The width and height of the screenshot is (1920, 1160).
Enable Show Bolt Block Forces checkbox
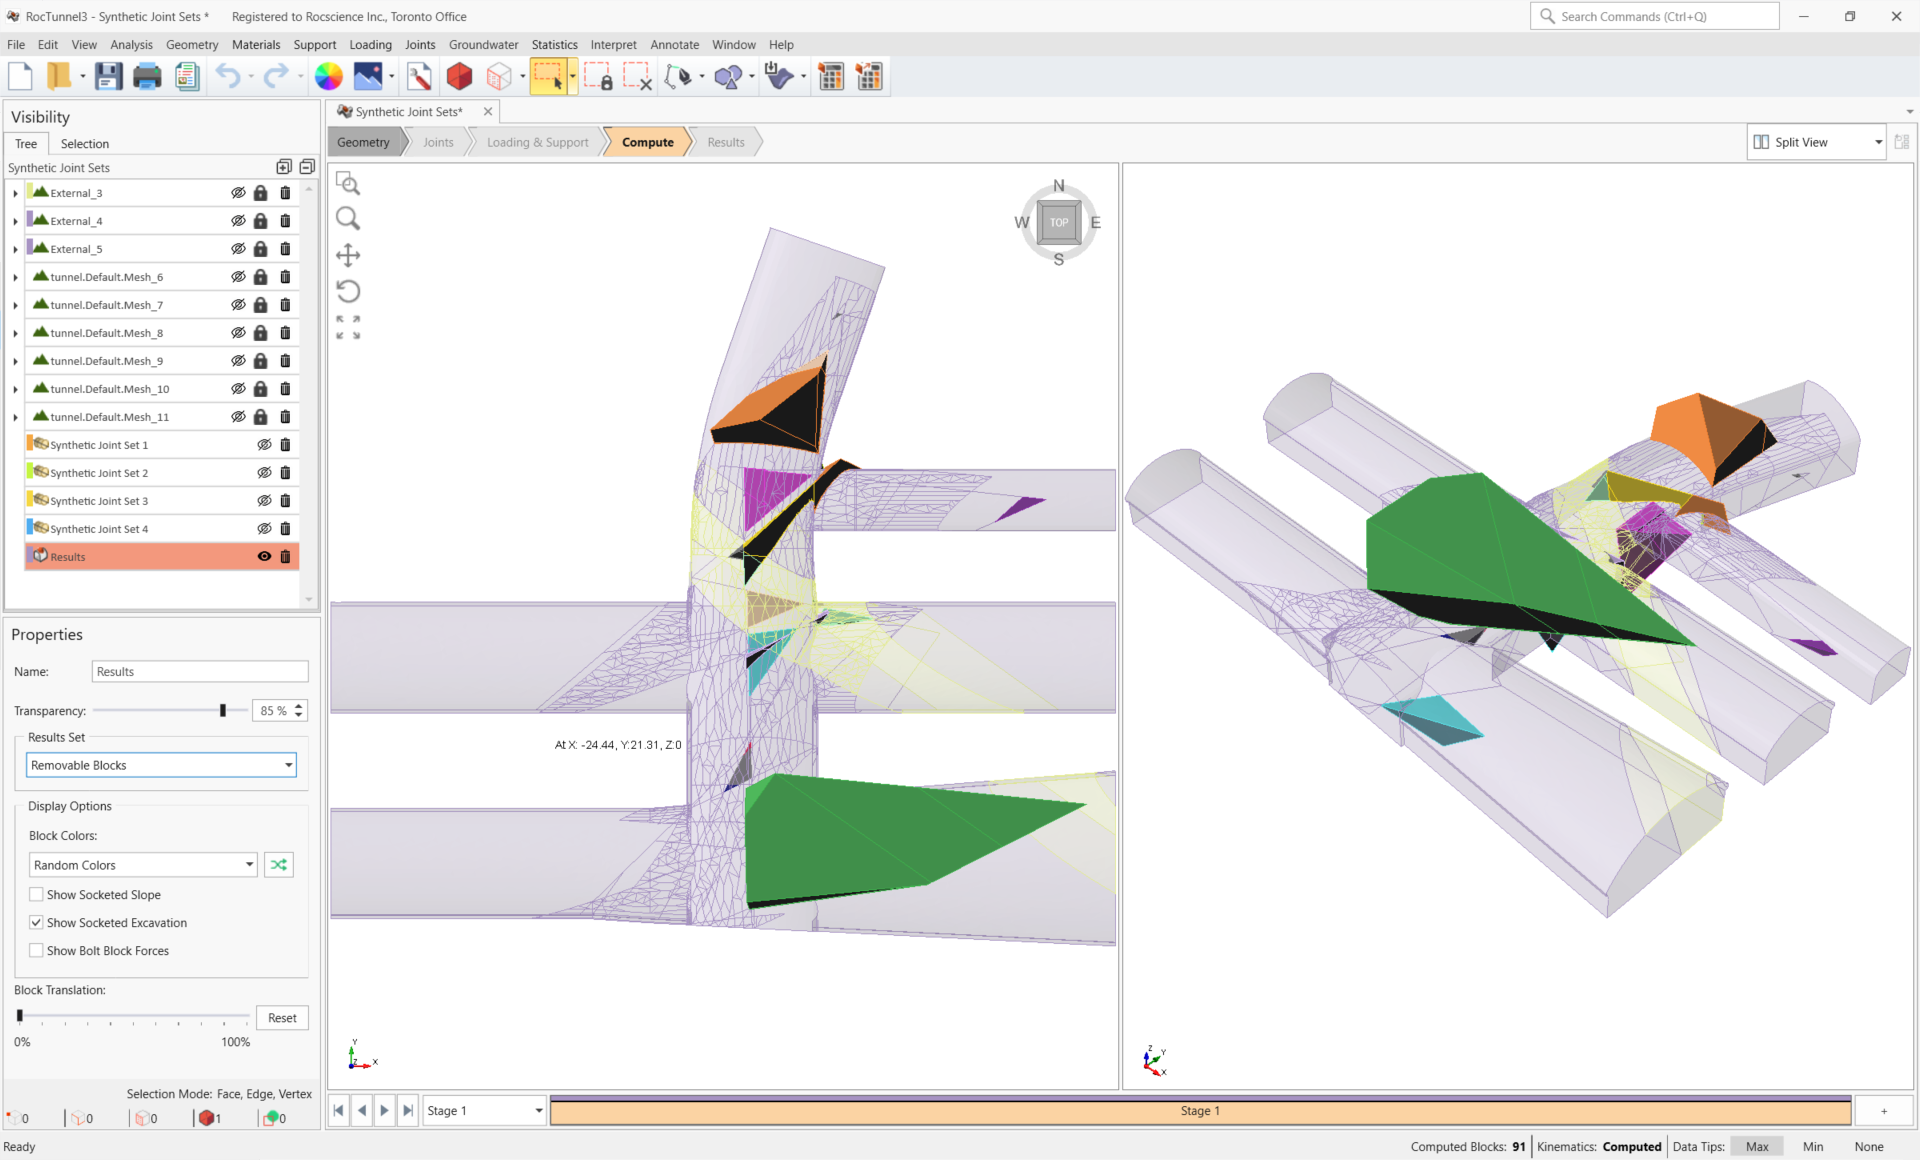coord(36,951)
